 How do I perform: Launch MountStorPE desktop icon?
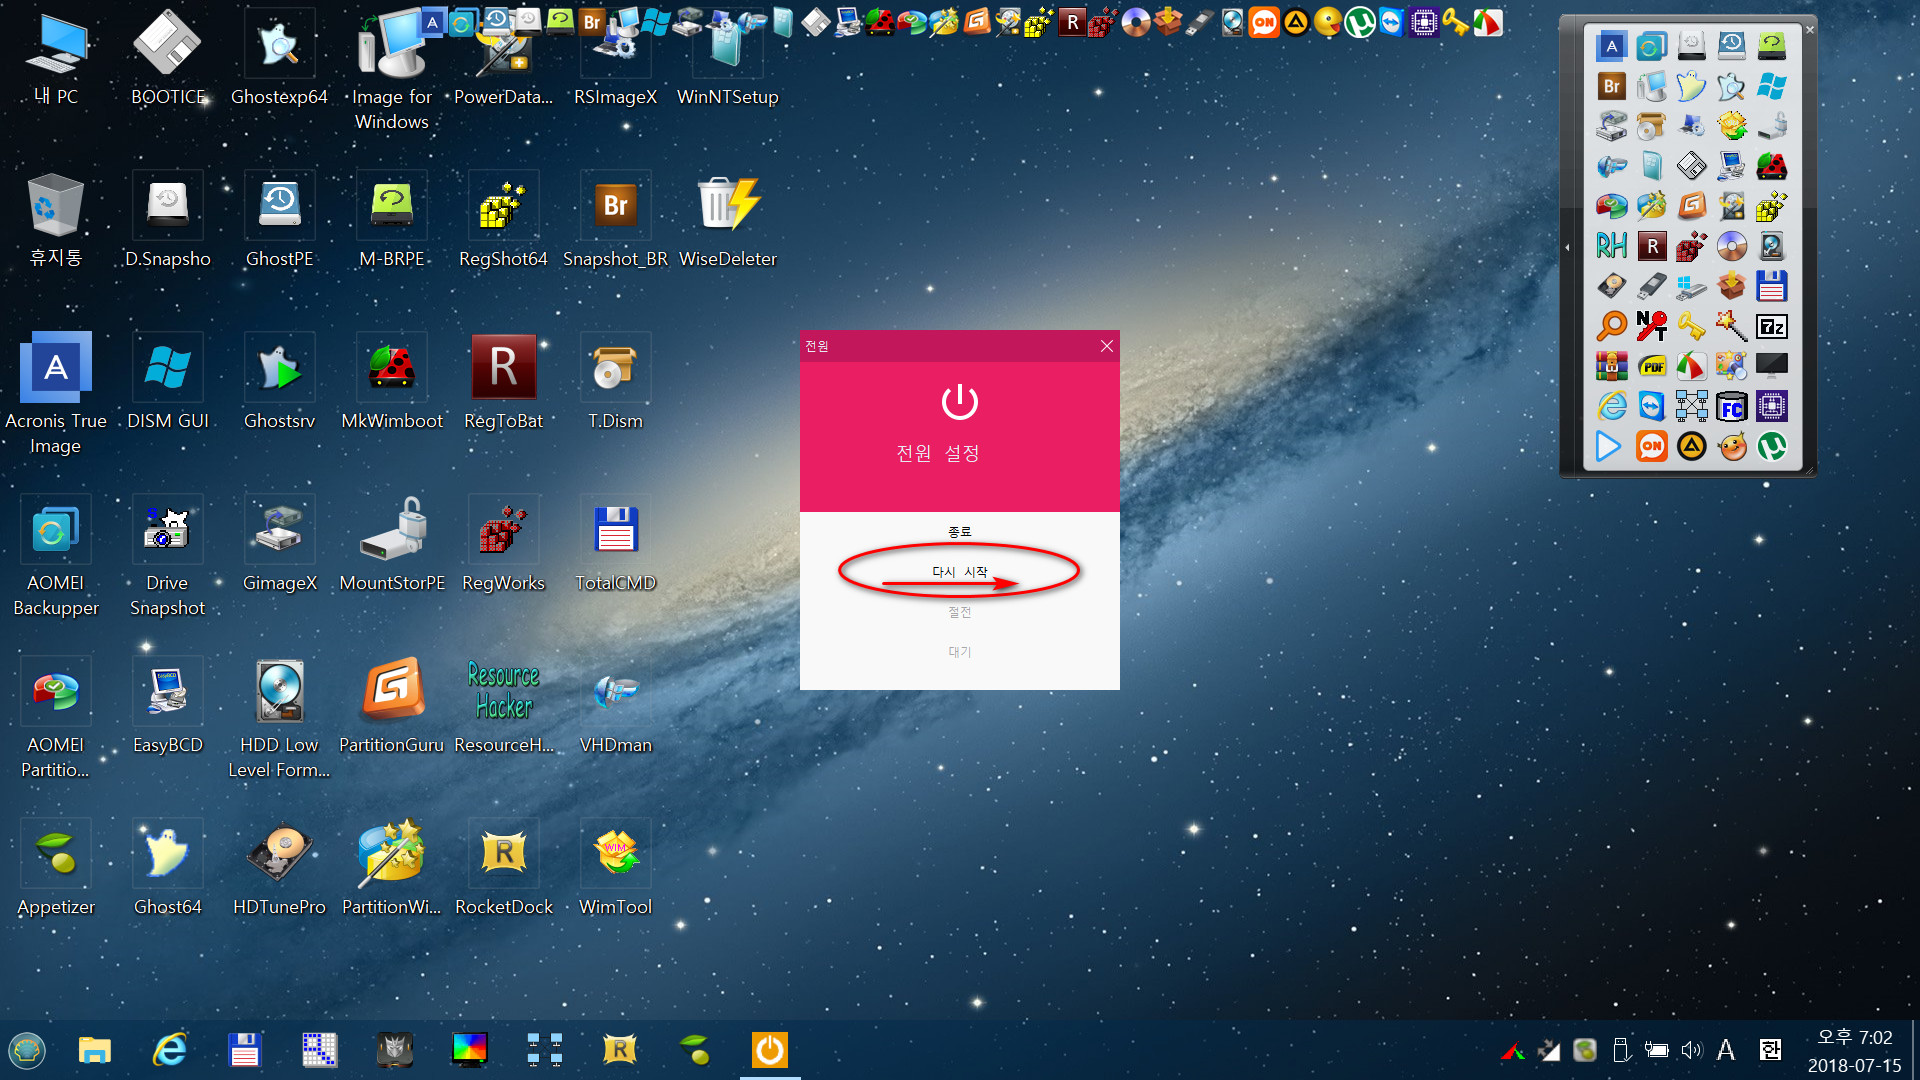tap(391, 544)
